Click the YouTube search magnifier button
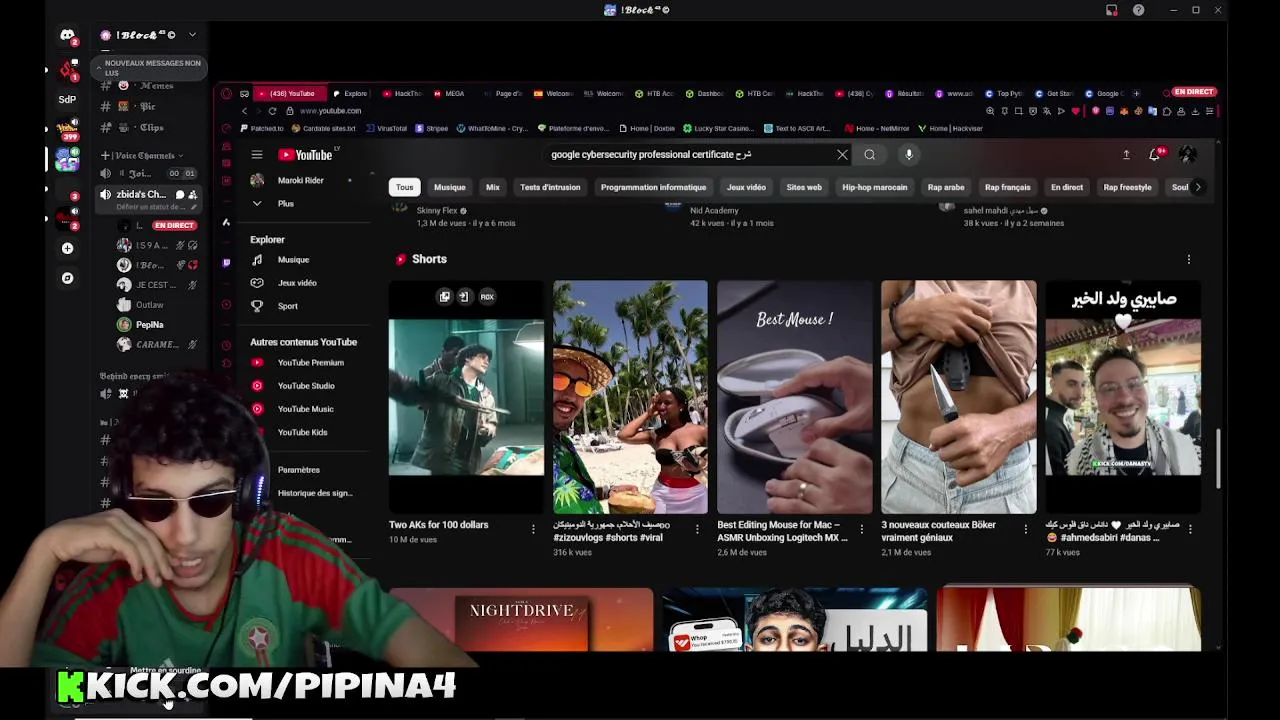The height and width of the screenshot is (720, 1280). (x=870, y=154)
